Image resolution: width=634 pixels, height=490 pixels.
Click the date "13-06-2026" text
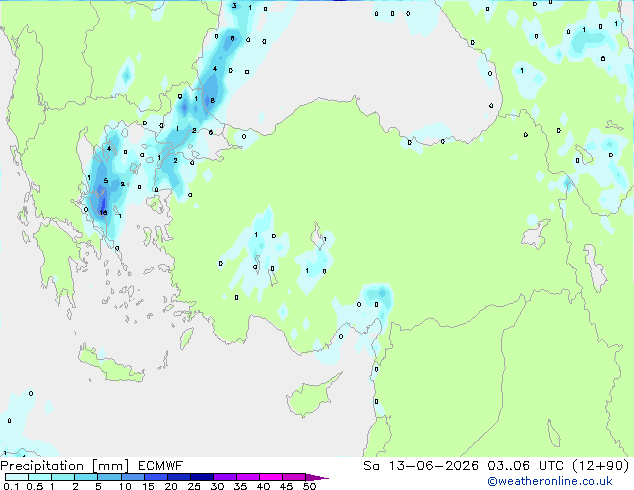(433, 466)
